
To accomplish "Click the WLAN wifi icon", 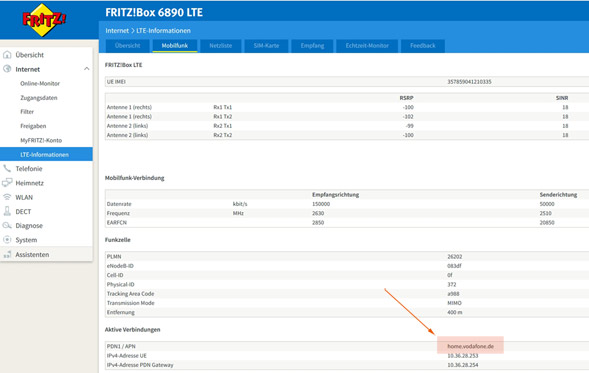I will pyautogui.click(x=7, y=197).
